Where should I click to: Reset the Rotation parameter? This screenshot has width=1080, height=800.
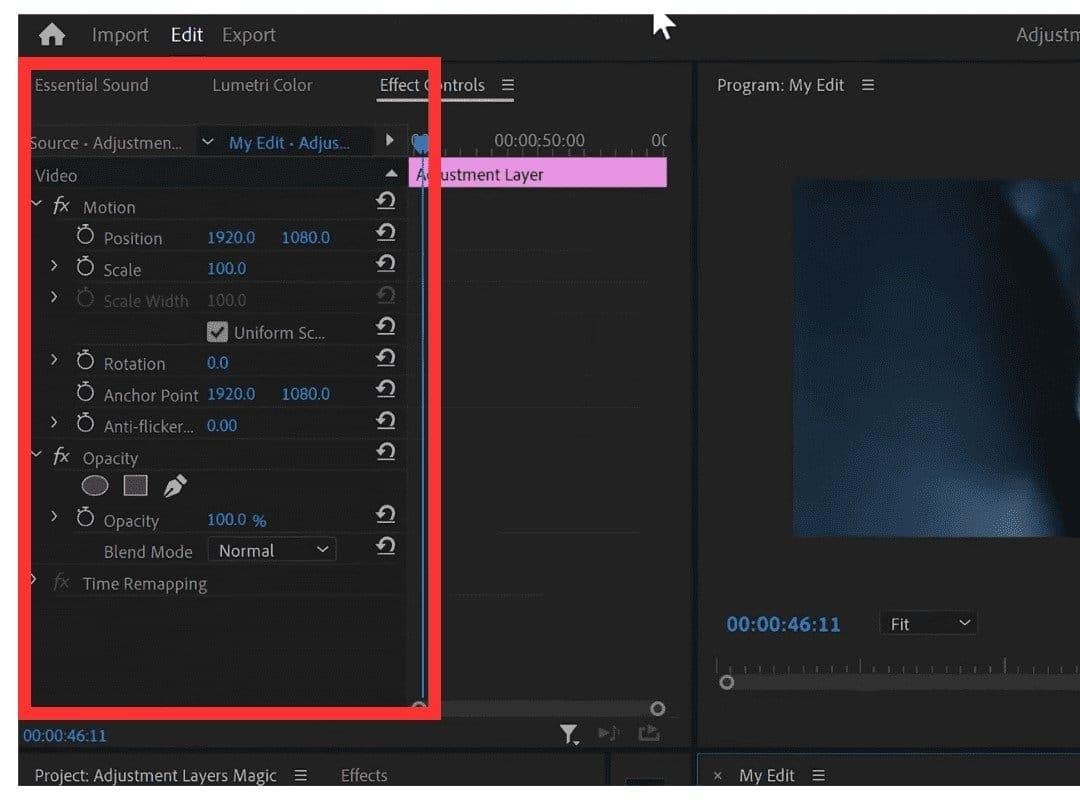tap(385, 358)
